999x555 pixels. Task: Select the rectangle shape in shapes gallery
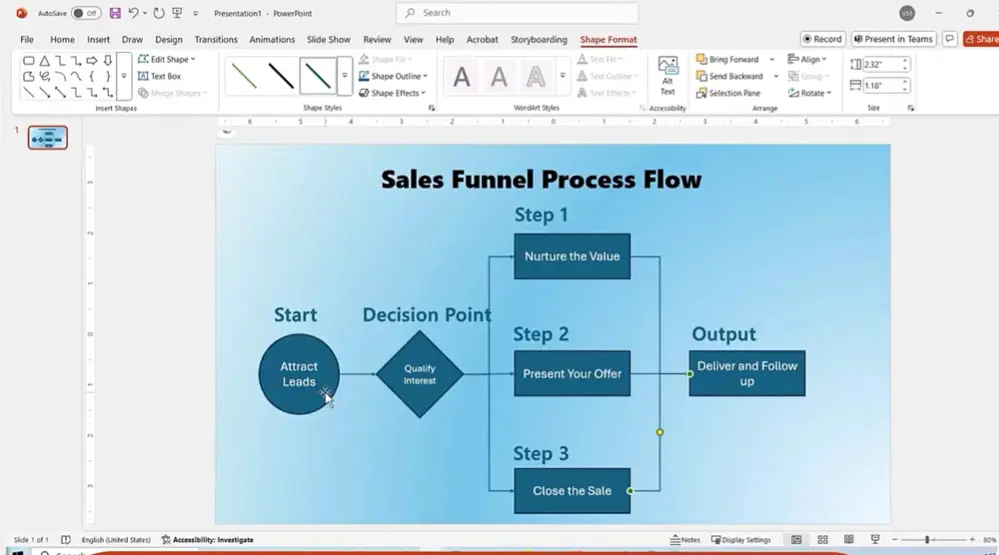[29, 60]
